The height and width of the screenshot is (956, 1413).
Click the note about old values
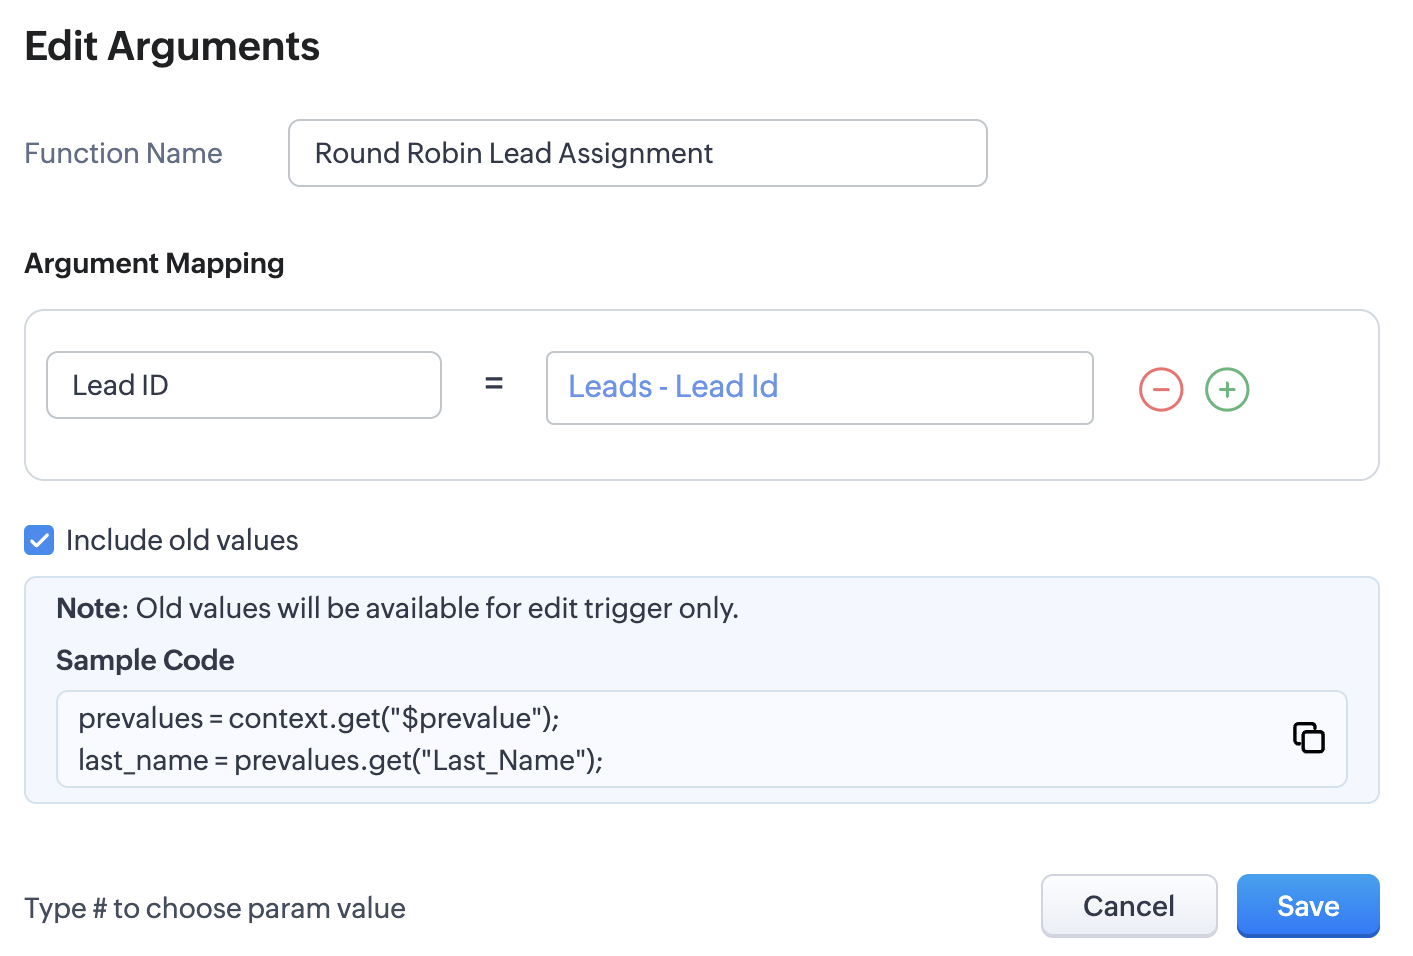pyautogui.click(x=437, y=608)
